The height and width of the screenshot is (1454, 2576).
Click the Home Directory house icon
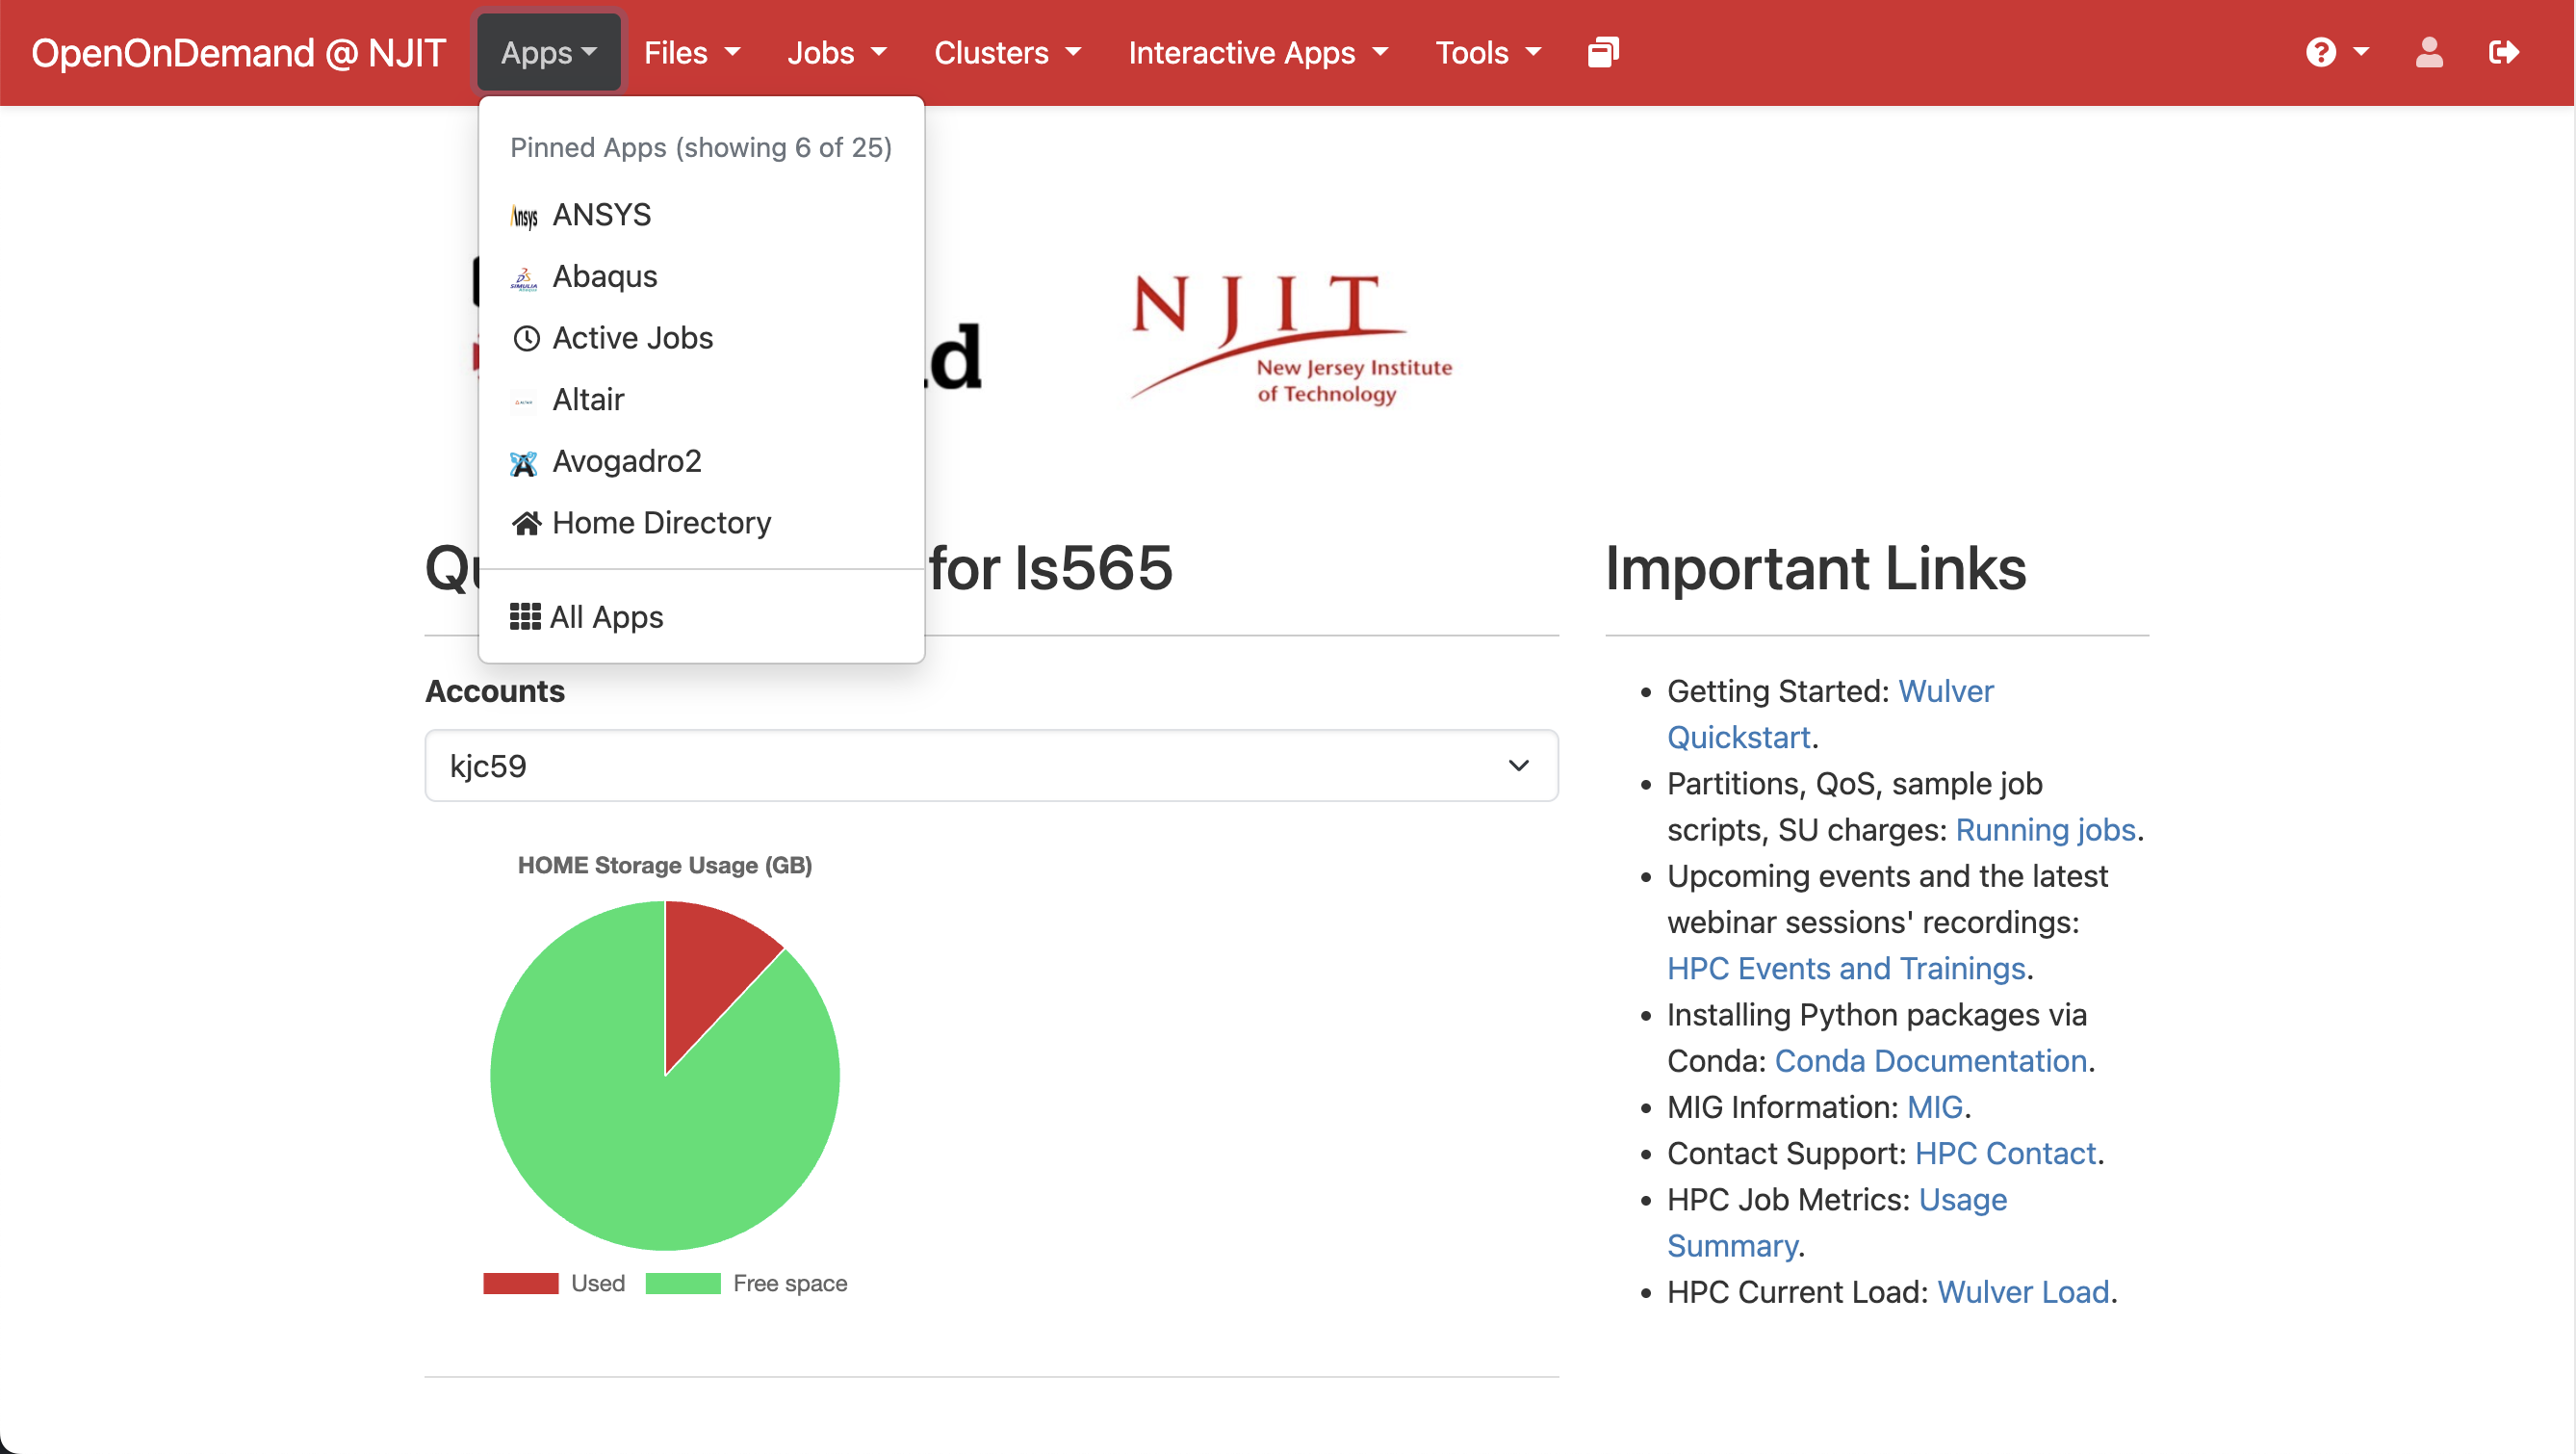(526, 524)
